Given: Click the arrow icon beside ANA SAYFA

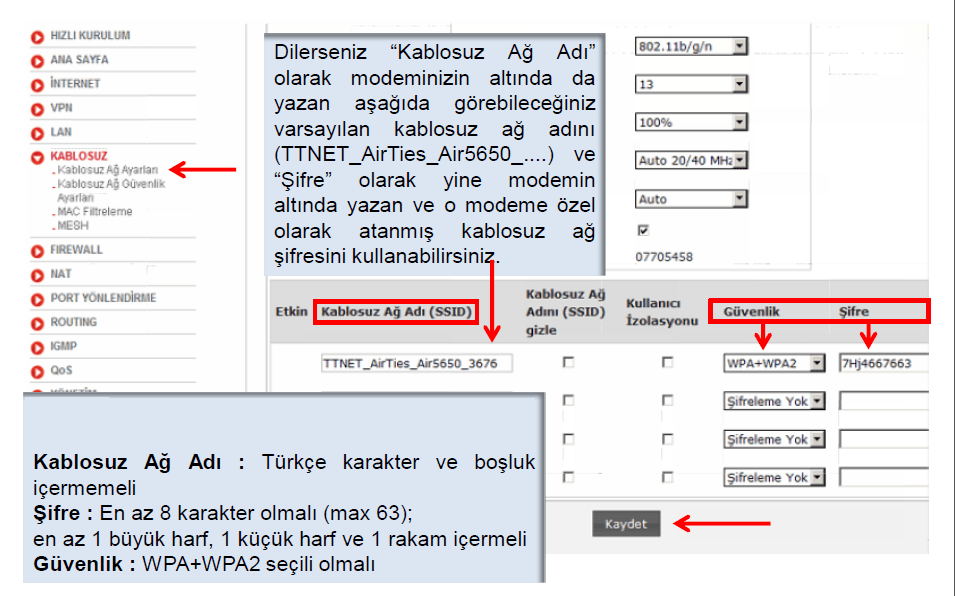Looking at the screenshot, I should [38, 61].
